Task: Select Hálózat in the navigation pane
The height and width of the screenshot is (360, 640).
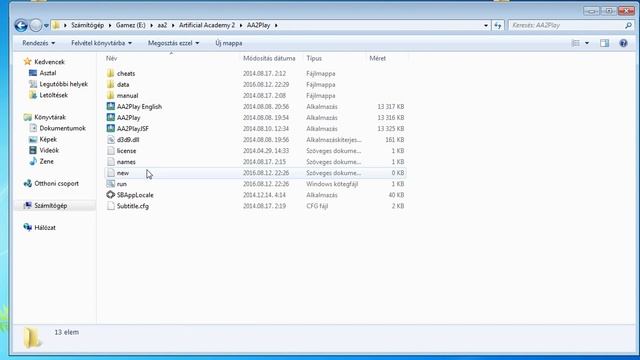Action: pos(45,227)
